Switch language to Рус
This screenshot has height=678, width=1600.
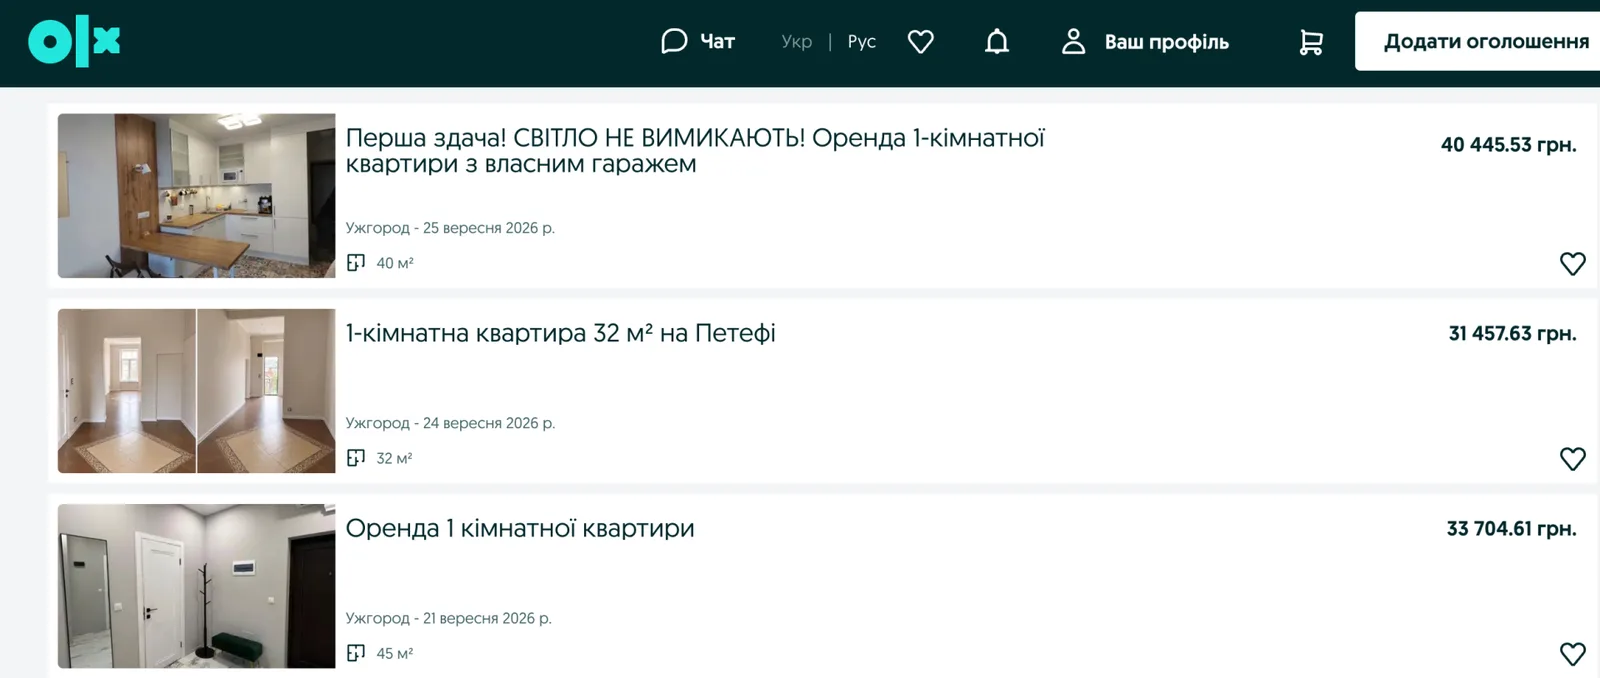tap(861, 42)
